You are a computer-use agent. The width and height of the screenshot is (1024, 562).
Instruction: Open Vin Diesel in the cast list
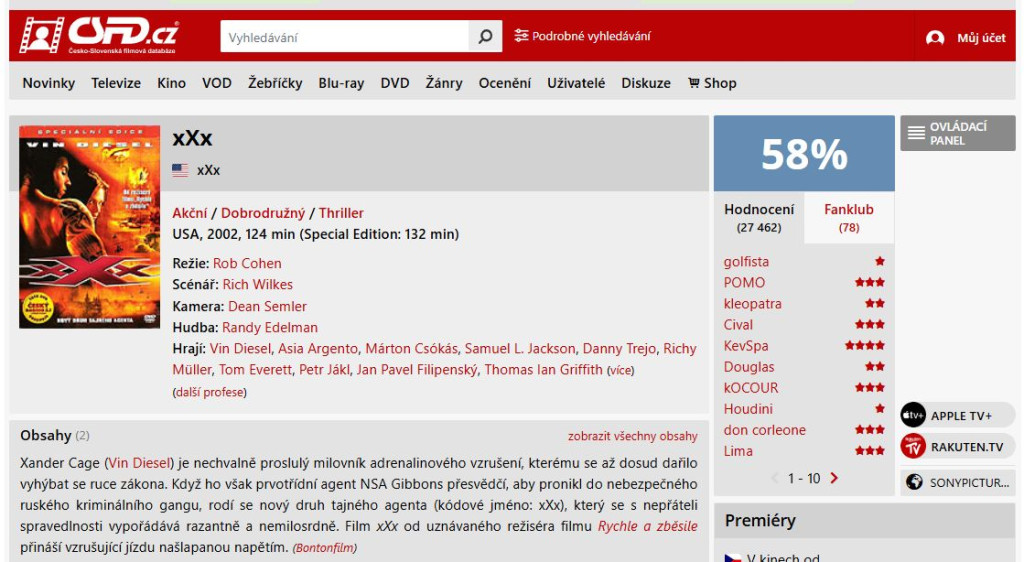(240, 348)
